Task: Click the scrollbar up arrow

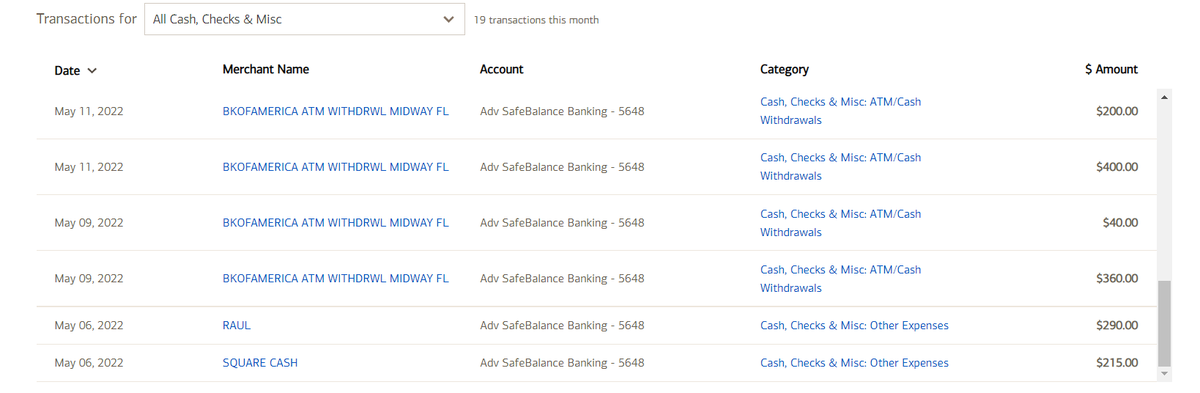Action: click(1163, 97)
